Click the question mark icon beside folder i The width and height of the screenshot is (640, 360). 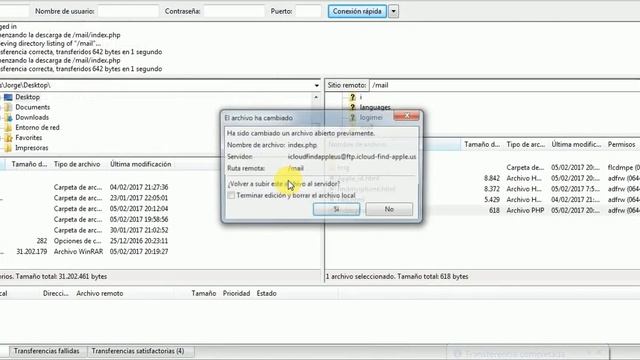click(353, 97)
